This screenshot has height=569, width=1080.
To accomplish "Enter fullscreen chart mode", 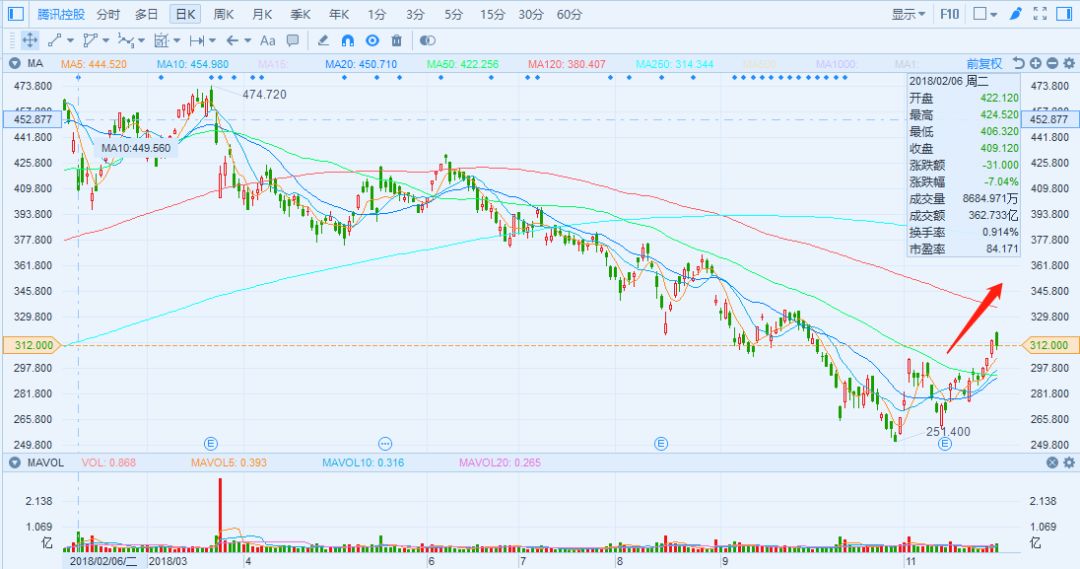I will pyautogui.click(x=1040, y=14).
